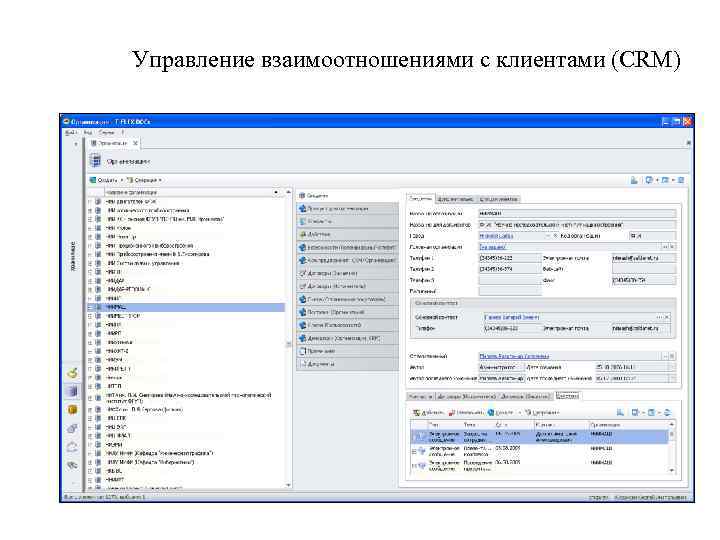Select the Организации document tab
The height and width of the screenshot is (540, 720).
coord(114,143)
